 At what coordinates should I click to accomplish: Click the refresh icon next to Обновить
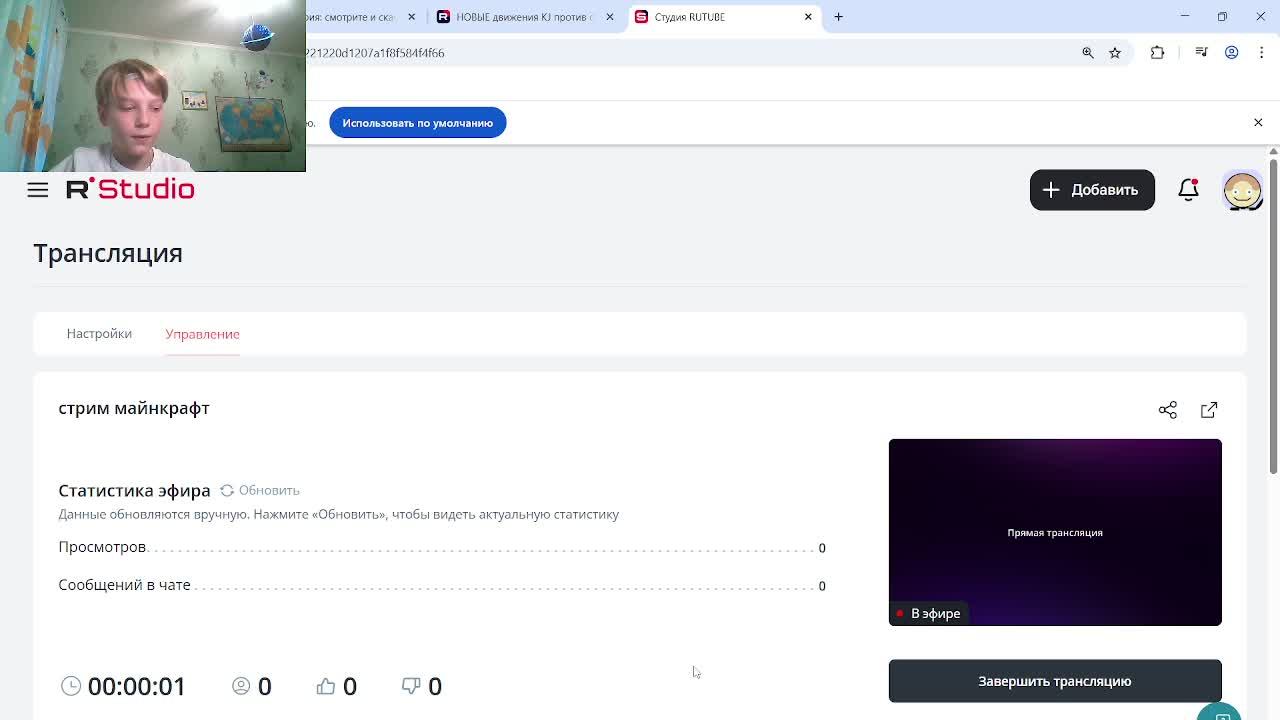coord(227,490)
